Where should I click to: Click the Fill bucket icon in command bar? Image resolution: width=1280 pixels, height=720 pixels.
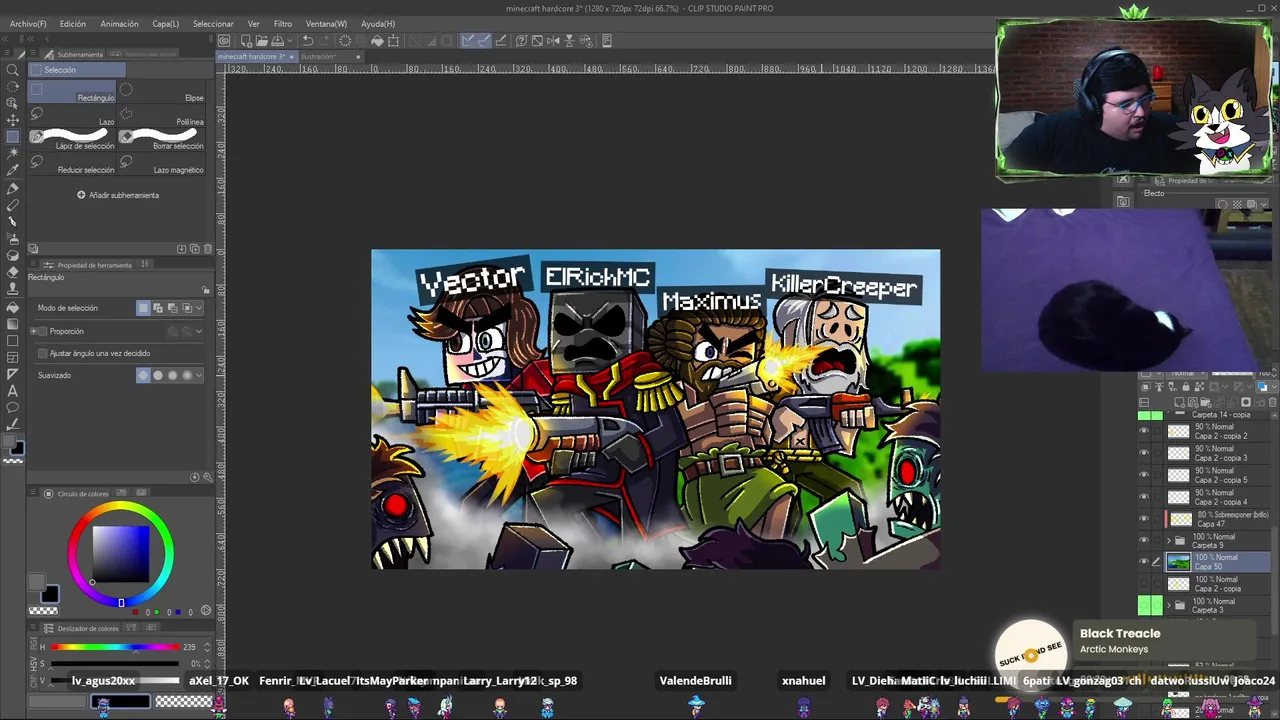(377, 41)
